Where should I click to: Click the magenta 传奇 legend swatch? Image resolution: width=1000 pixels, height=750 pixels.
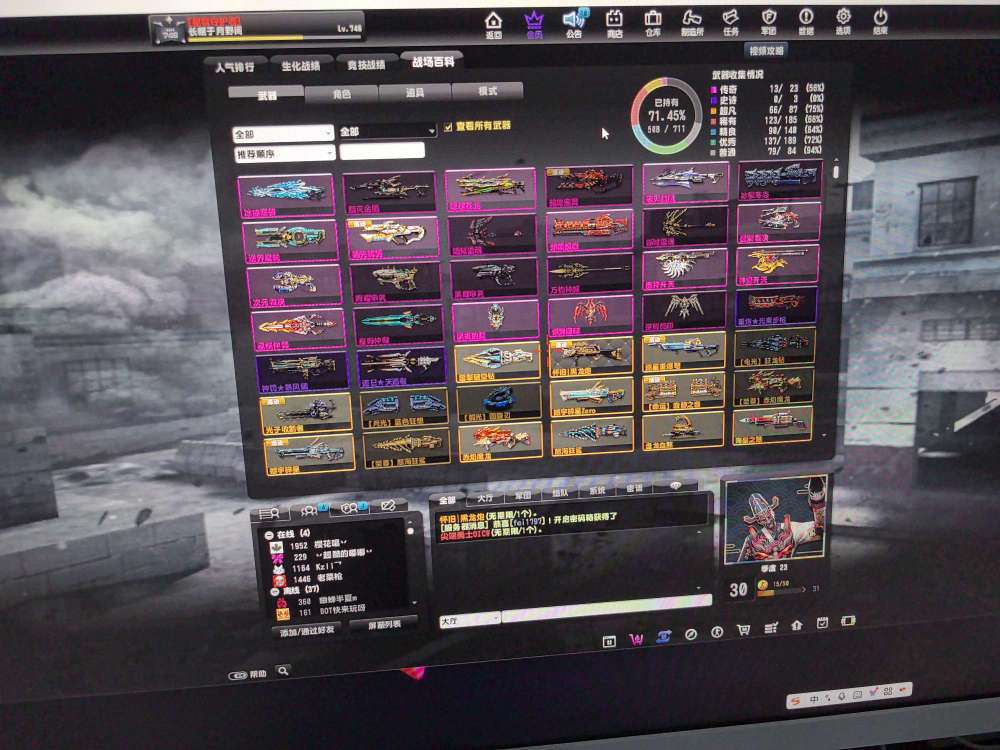[714, 90]
